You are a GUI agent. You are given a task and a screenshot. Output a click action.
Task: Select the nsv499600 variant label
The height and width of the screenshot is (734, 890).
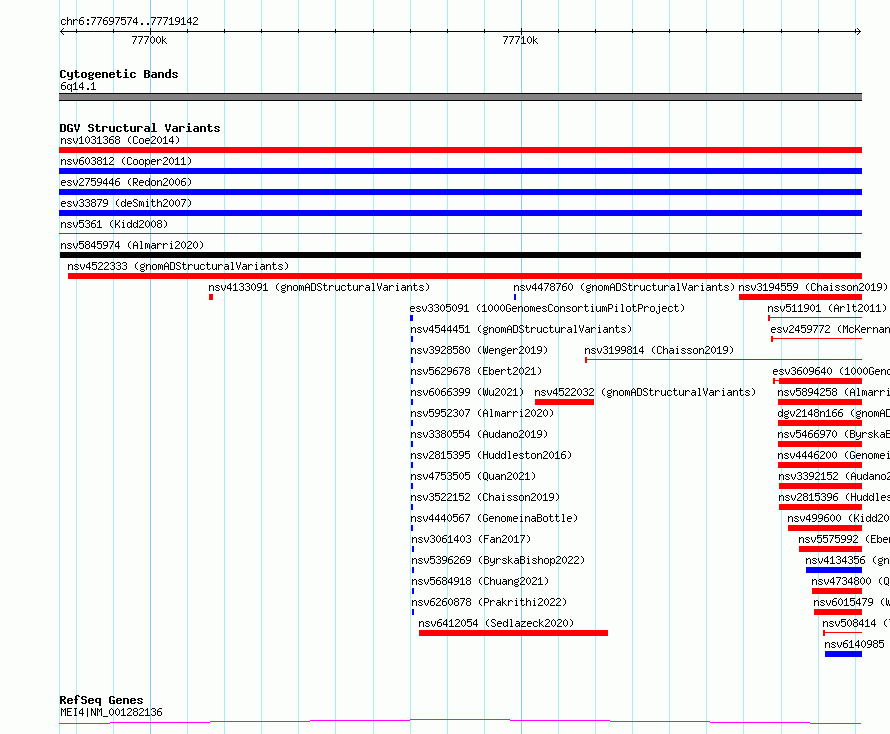coord(838,518)
